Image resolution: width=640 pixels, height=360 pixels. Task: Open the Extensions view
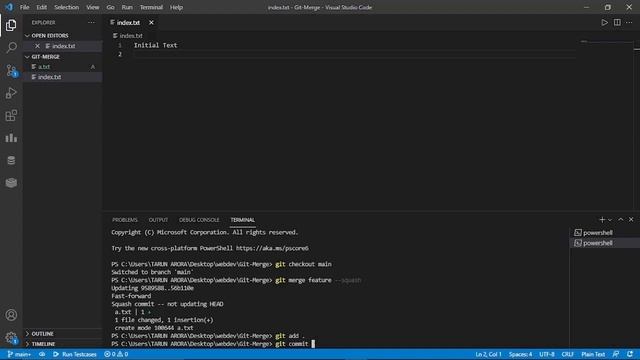[11, 116]
